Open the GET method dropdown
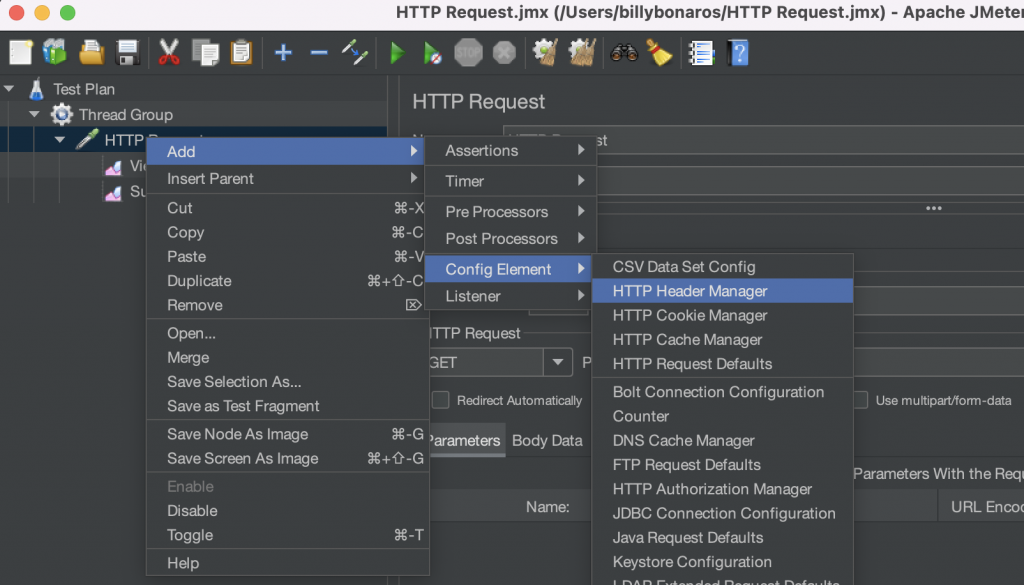The image size is (1024, 585). pyautogui.click(x=557, y=363)
